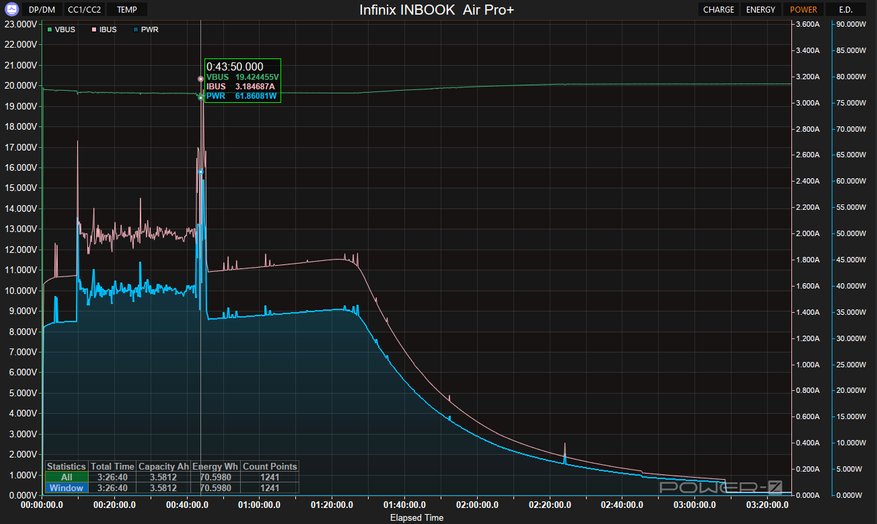
Task: Click the pink IBUS legend color square
Action: click(94, 30)
